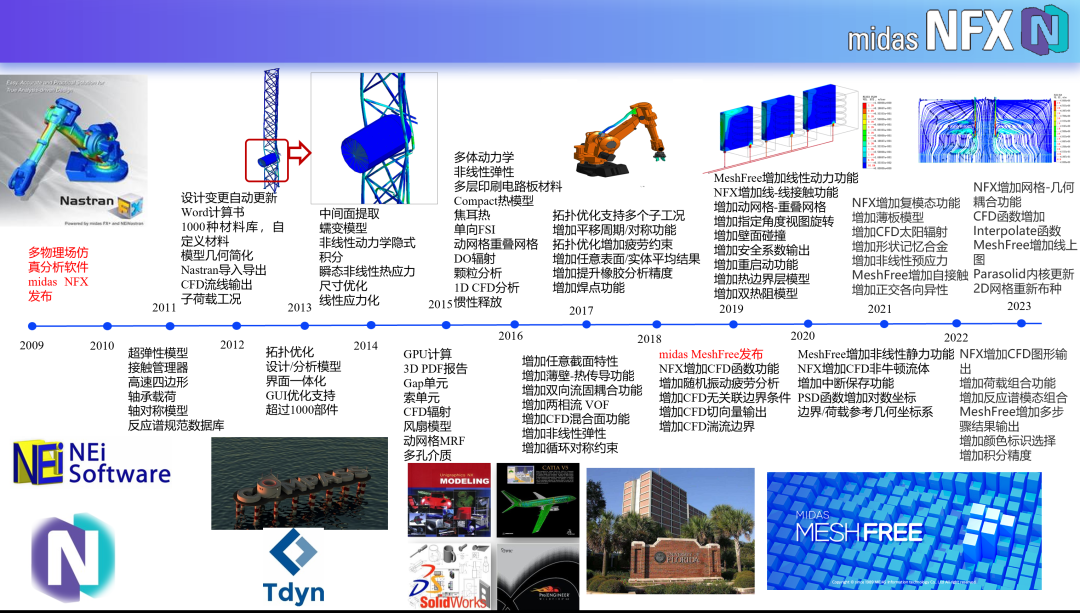The width and height of the screenshot is (1080, 613).
Task: Click the midas NFX logo in header
Action: [x=957, y=32]
